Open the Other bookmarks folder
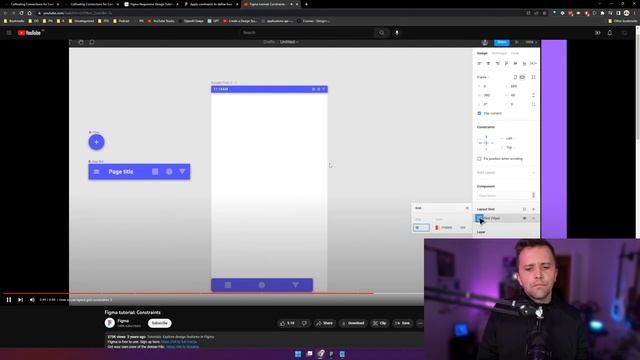Viewport: 640px width, 360px height. (621, 21)
